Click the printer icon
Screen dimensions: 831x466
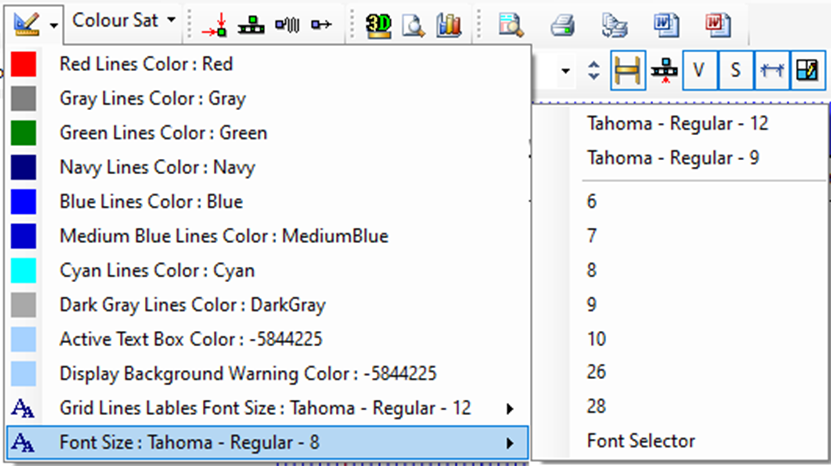click(562, 24)
